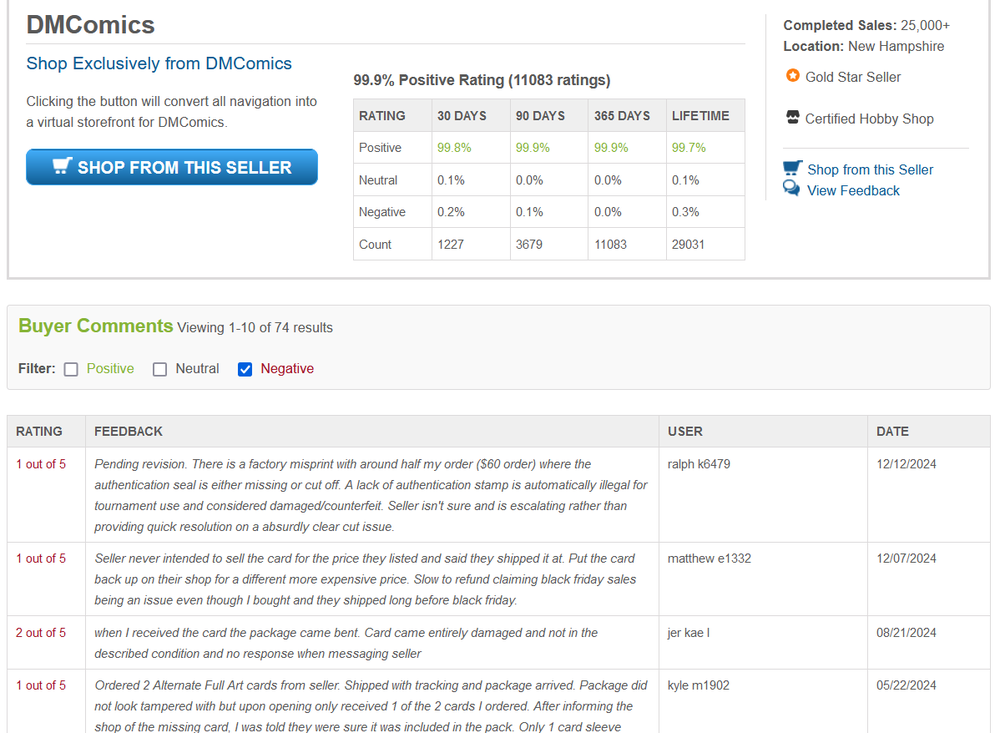Click the date 12/07/2024
1000x733 pixels.
point(906,559)
